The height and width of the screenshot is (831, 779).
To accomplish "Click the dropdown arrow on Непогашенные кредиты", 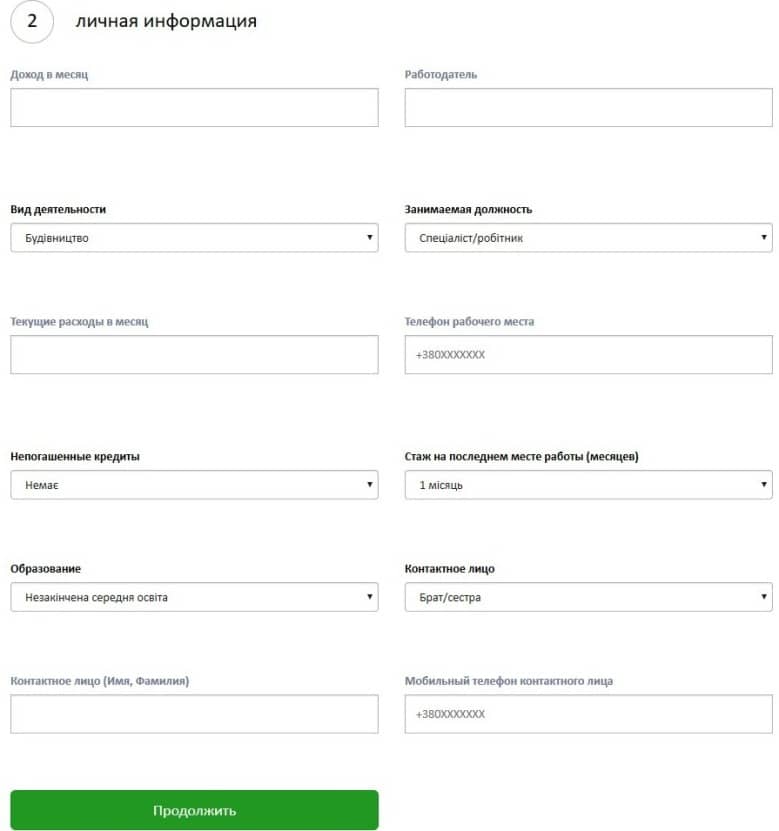I will 368,484.
